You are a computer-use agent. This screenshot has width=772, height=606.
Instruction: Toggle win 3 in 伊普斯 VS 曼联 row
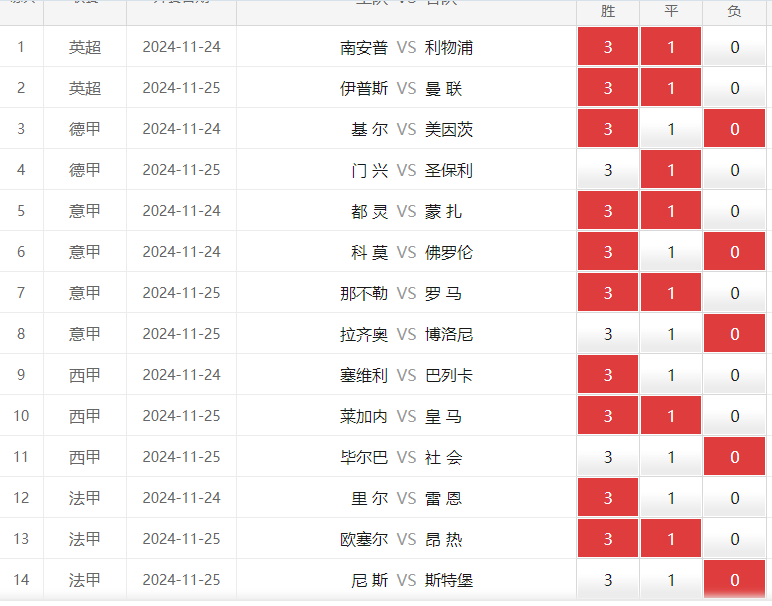[x=608, y=87]
